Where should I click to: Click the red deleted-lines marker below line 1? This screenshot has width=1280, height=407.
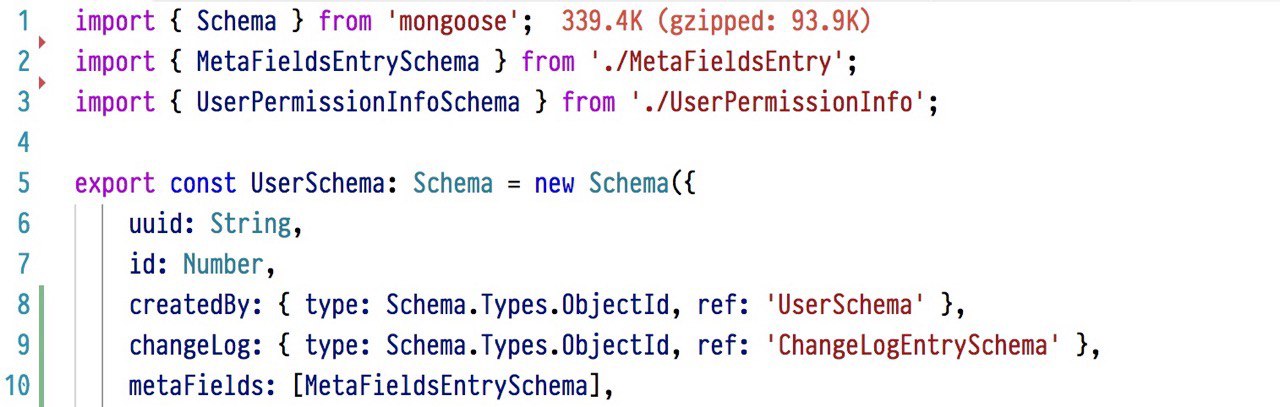41,43
